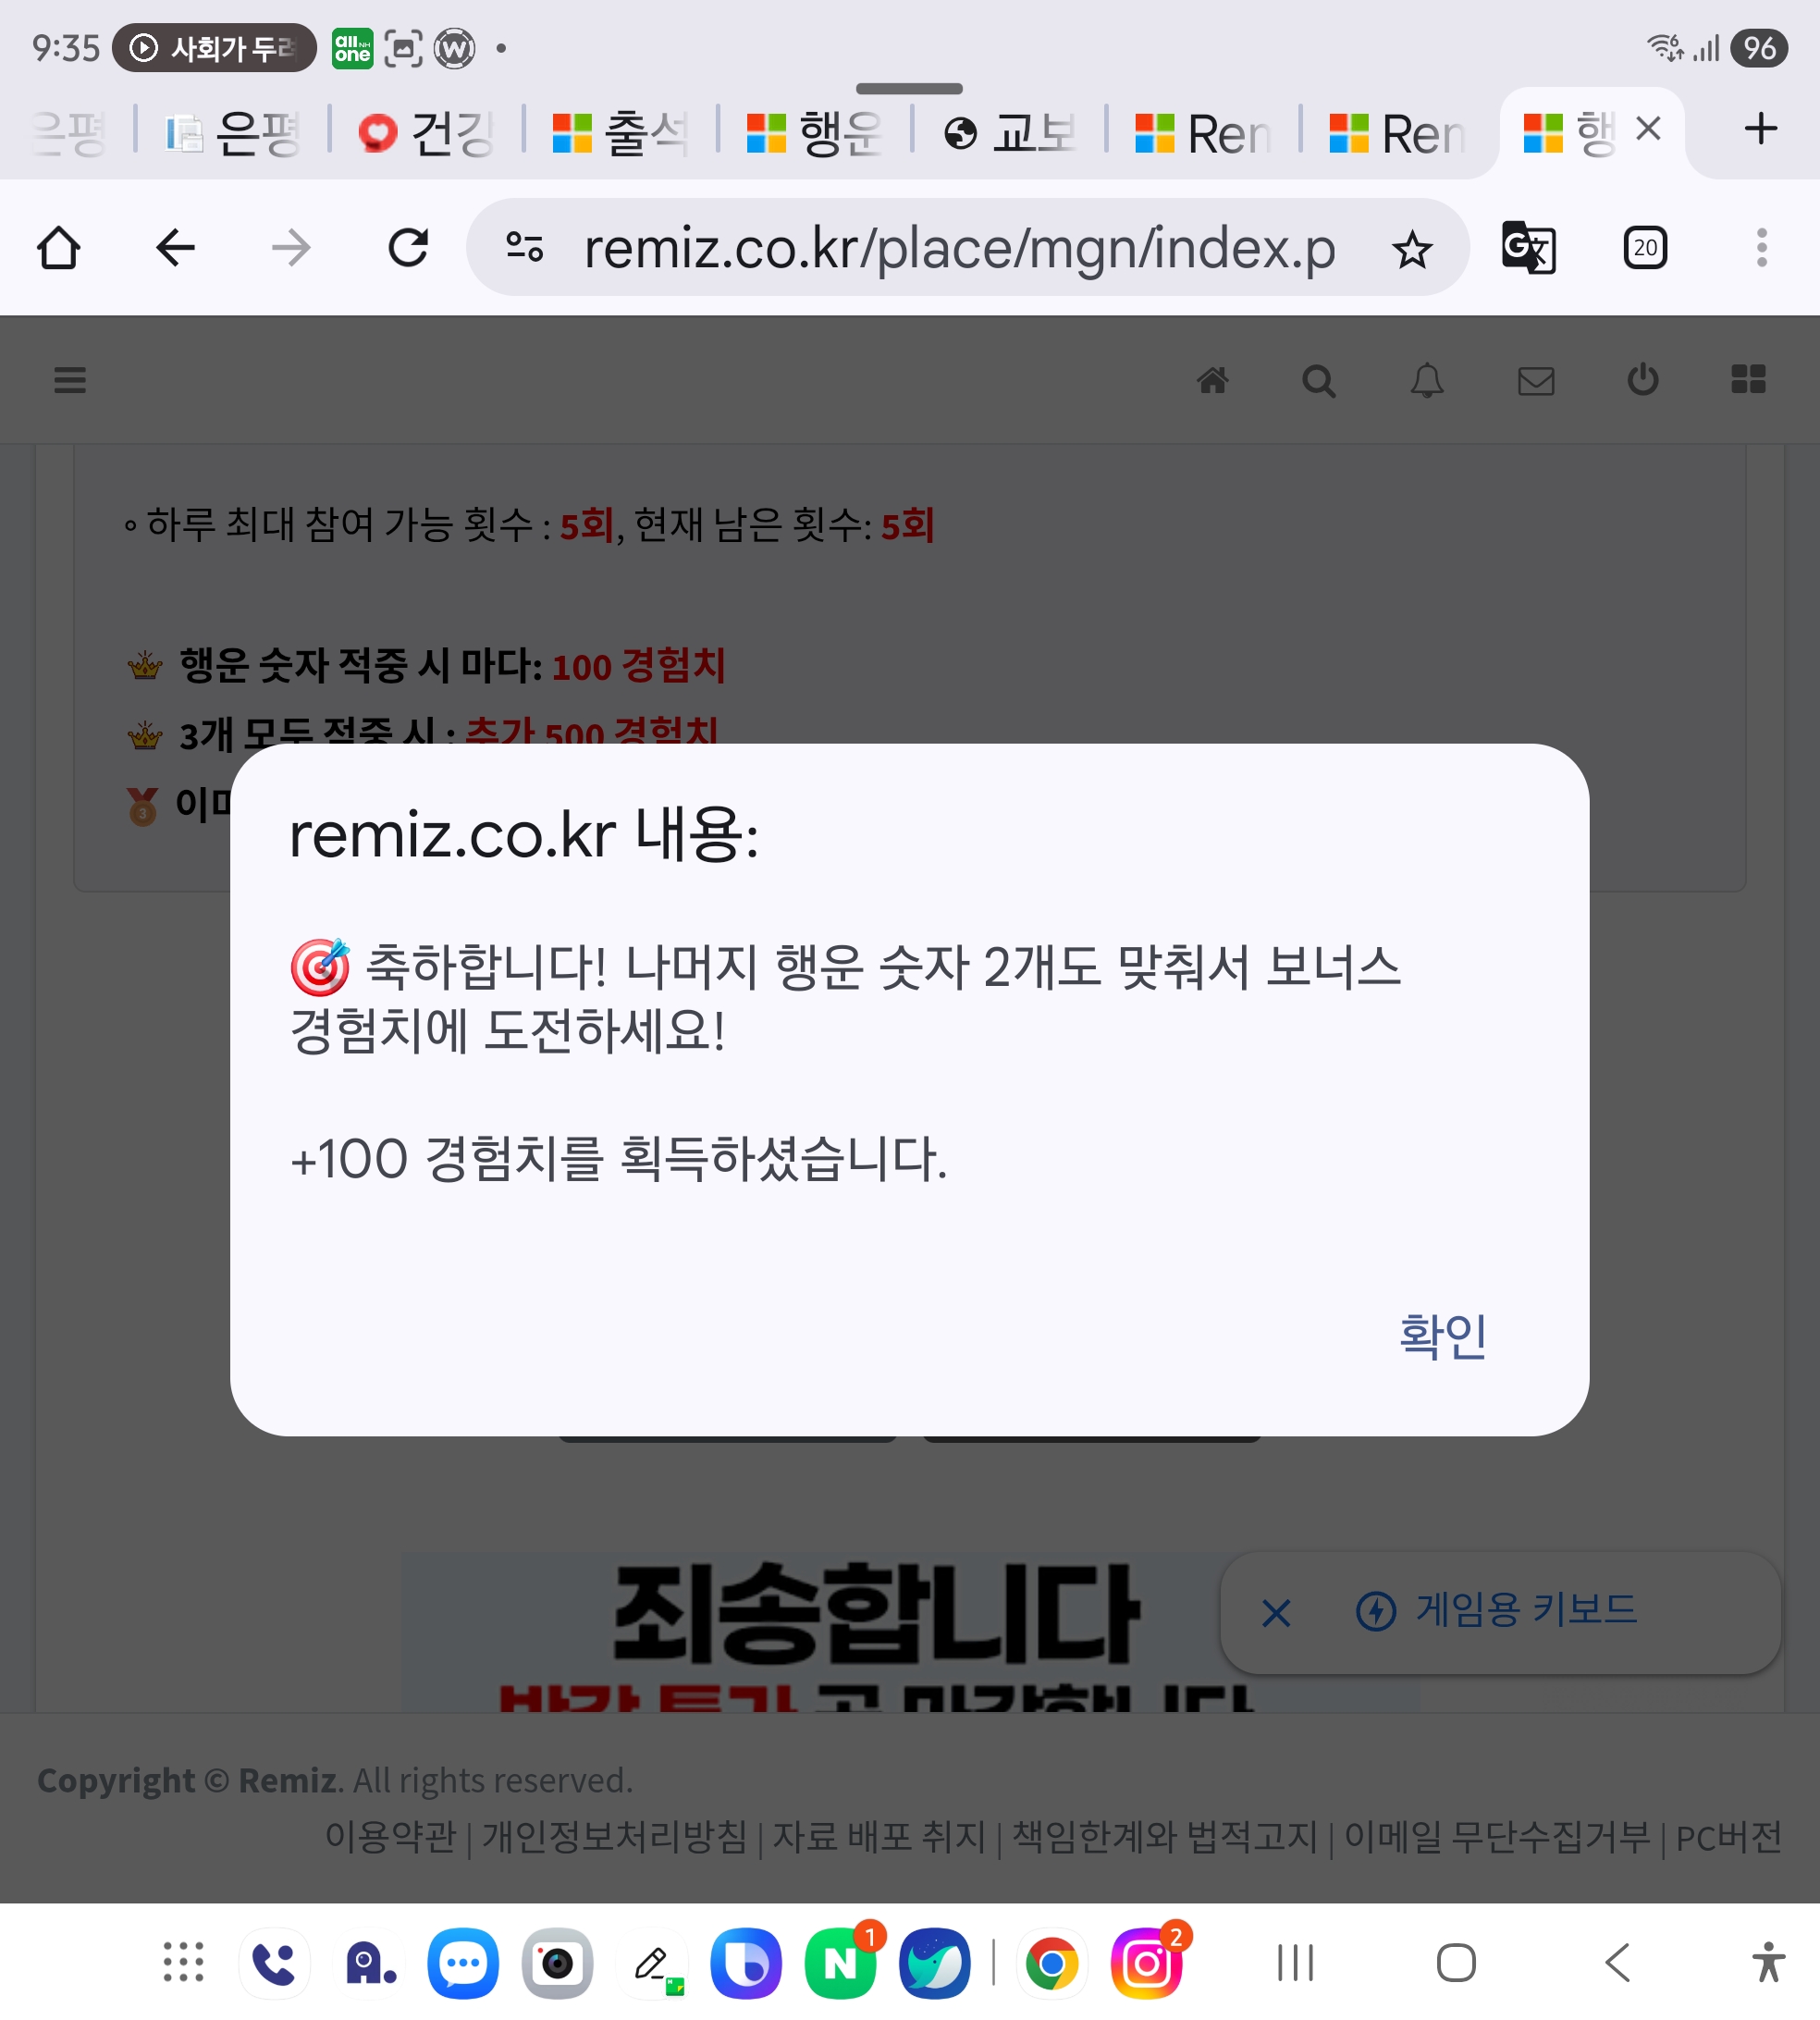Screen dimensions: 1820x2020
Task: Tap the Chrome home icon
Action: tap(58, 248)
